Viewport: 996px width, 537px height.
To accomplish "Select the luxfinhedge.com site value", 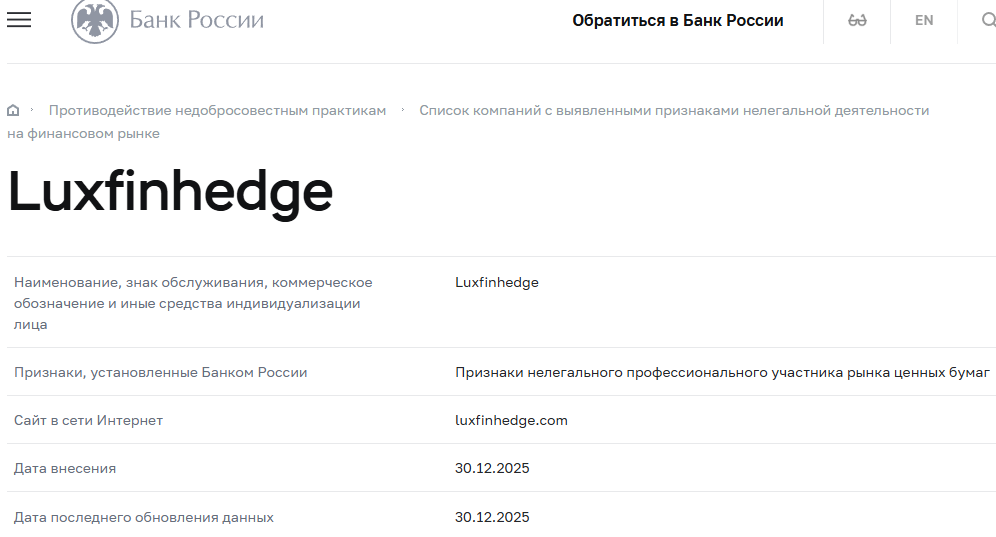I will [511, 420].
